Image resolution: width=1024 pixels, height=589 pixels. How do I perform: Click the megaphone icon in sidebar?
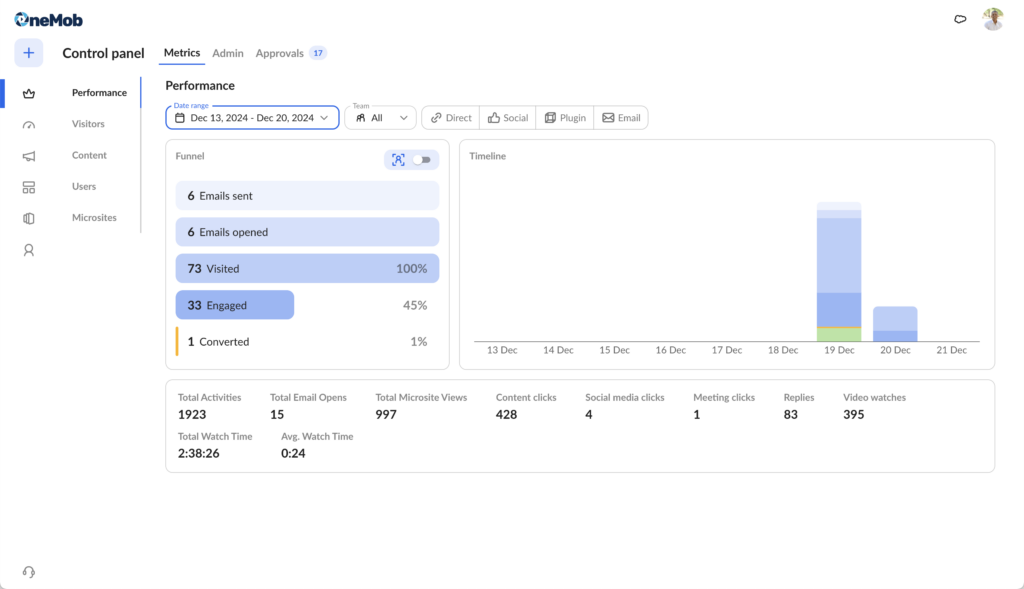click(28, 156)
